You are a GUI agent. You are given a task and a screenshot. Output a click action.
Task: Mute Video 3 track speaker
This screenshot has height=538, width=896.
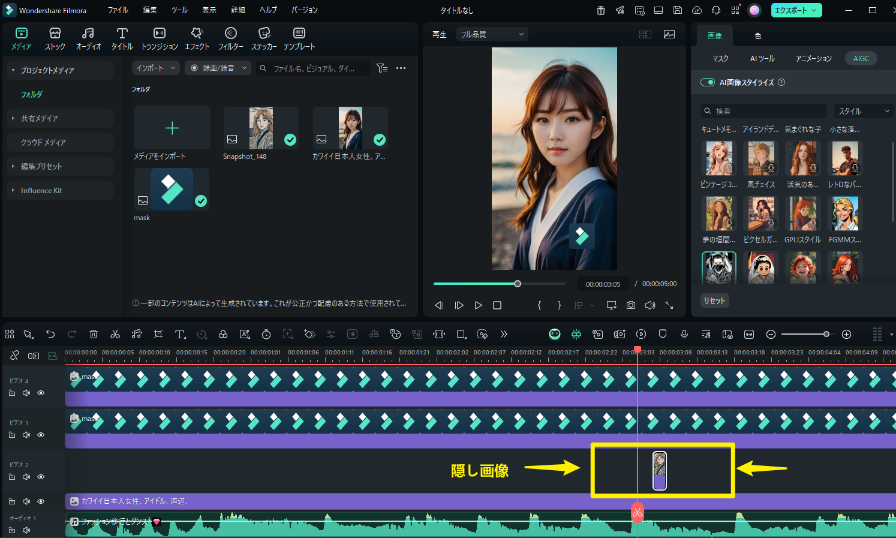26,435
